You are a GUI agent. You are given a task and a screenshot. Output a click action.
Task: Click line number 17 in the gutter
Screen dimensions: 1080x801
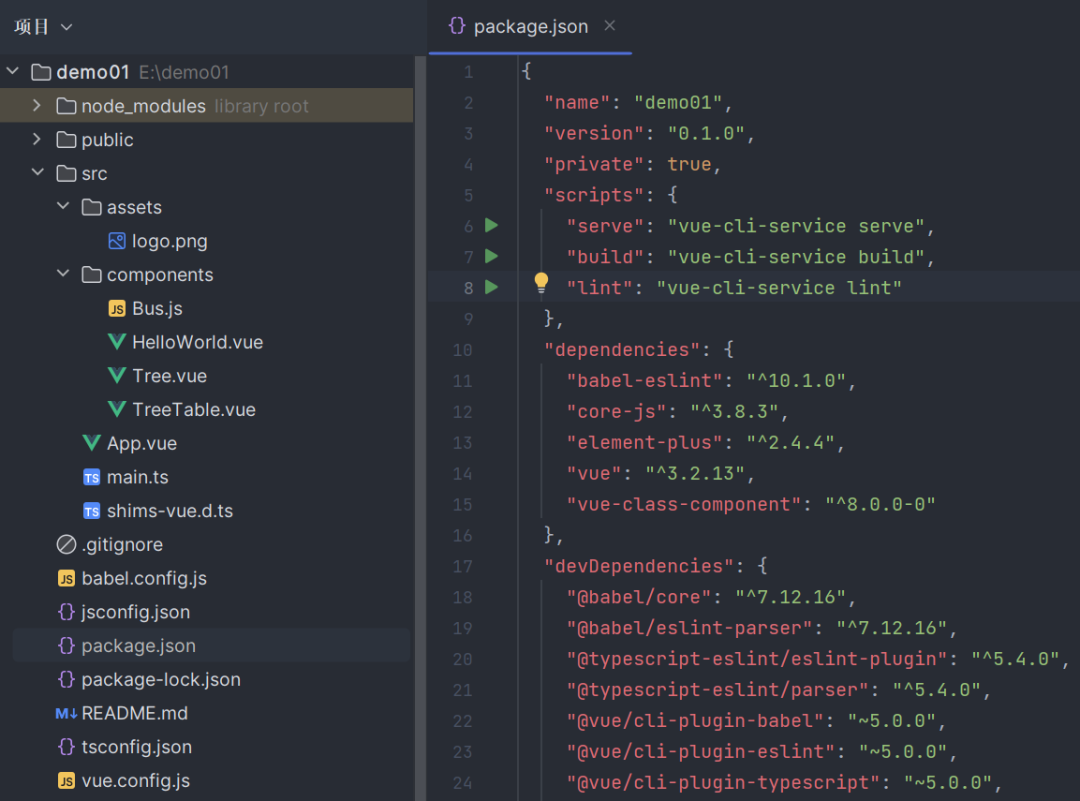click(x=462, y=566)
